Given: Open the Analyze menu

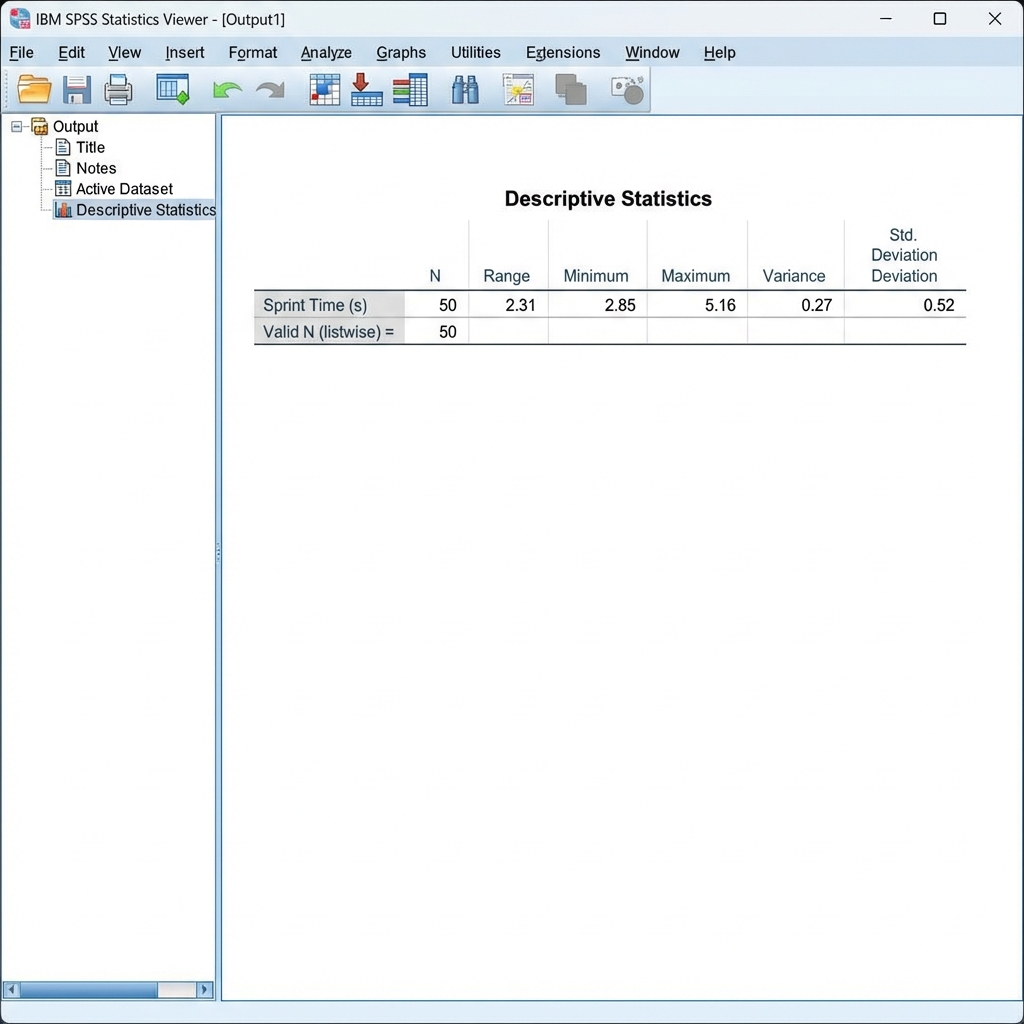Looking at the screenshot, I should coord(326,53).
